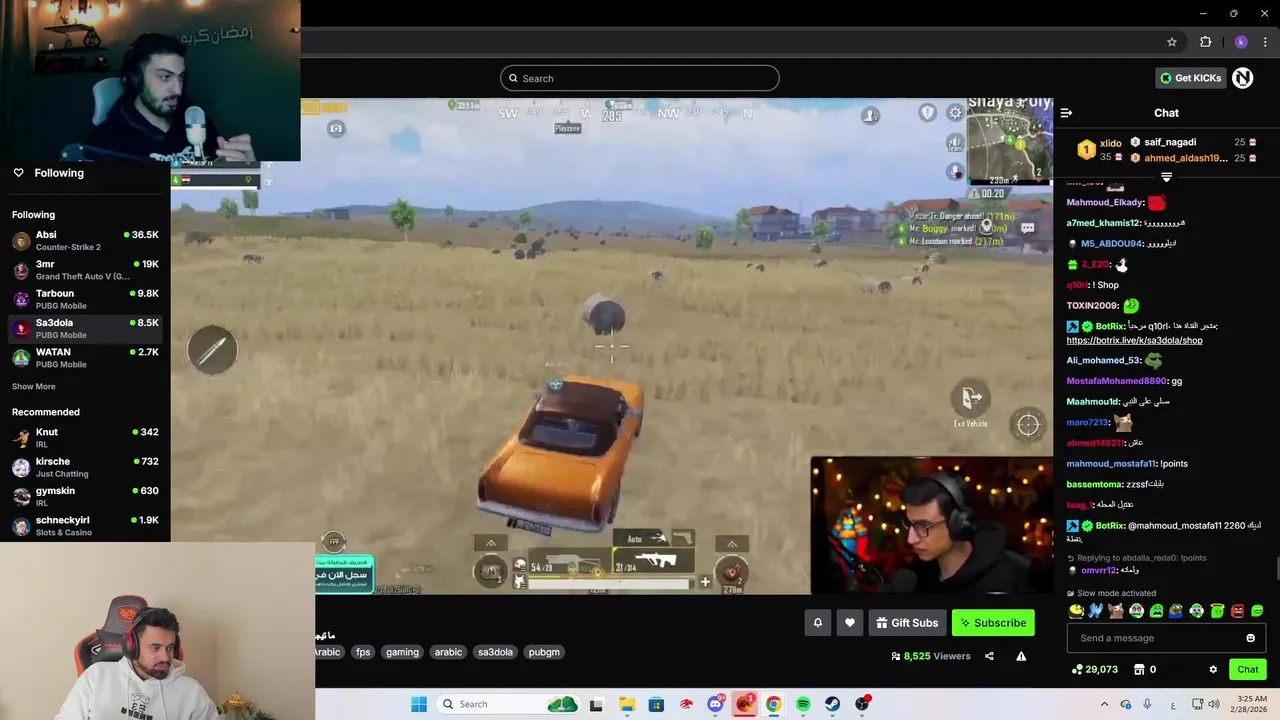Click the Kick search field

640,78
